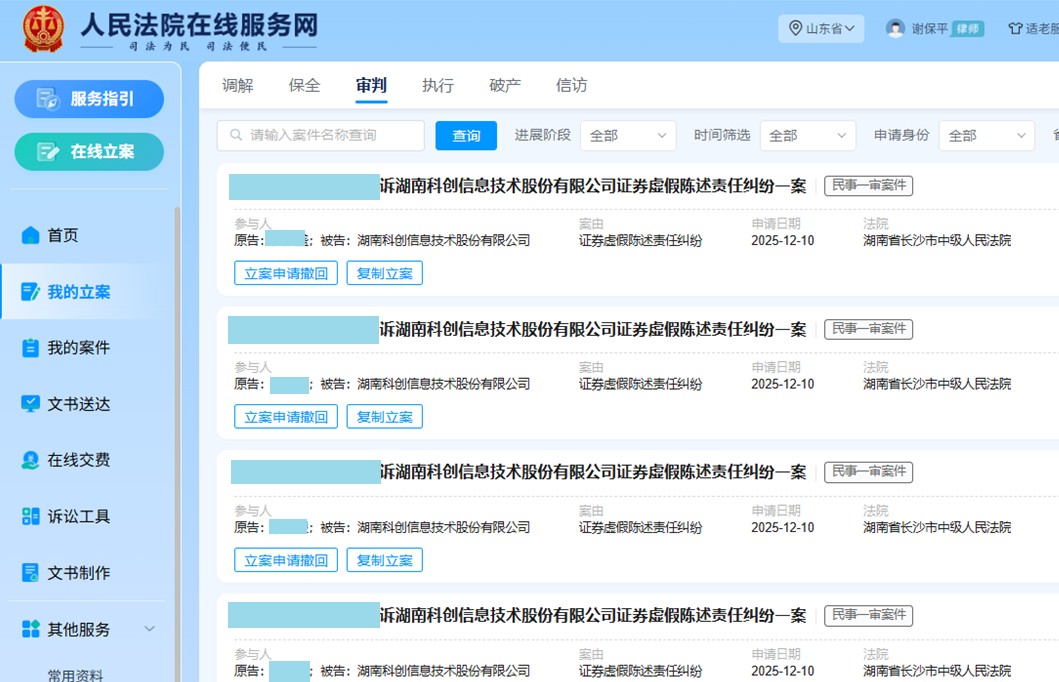
Task: Click the four-squares icon beside 其他服务
Action: click(x=30, y=629)
